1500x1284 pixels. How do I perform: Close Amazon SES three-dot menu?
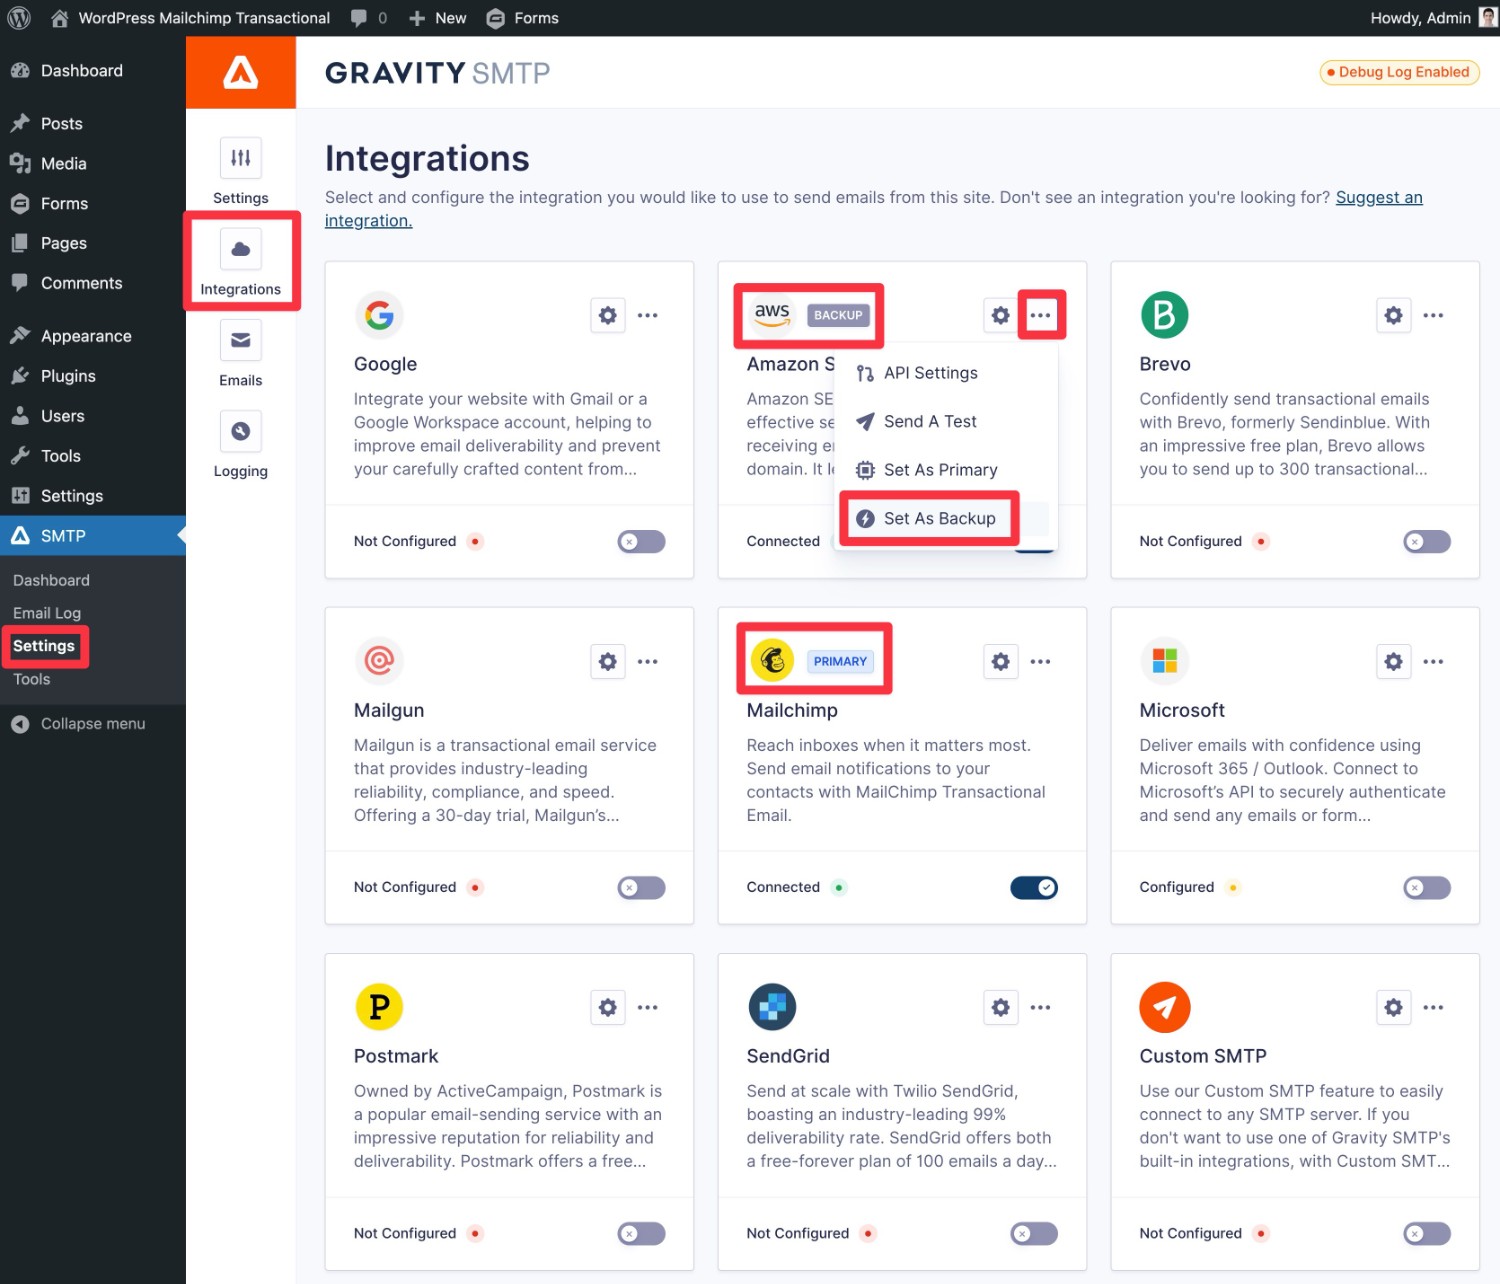(x=1041, y=316)
